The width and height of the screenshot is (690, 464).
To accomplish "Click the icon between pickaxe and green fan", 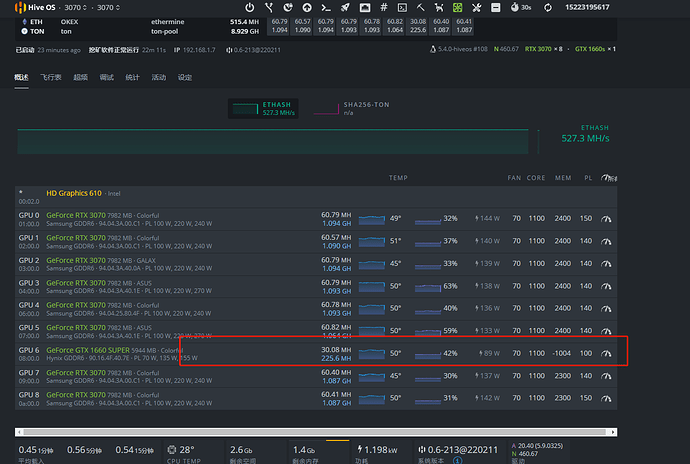I will pos(439,7).
